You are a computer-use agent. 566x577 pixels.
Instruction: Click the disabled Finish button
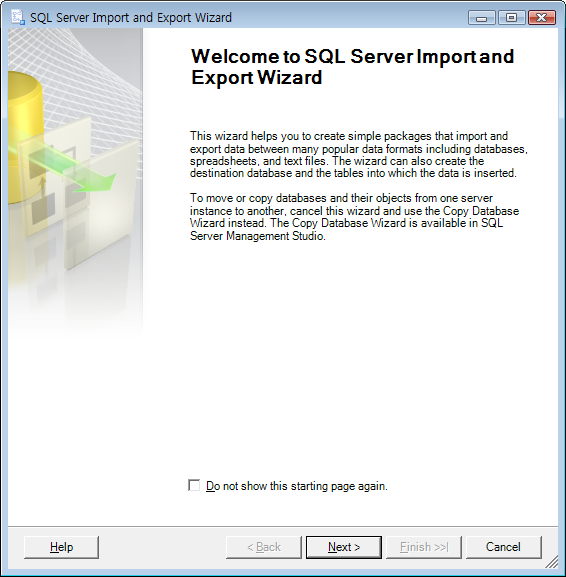pos(424,547)
